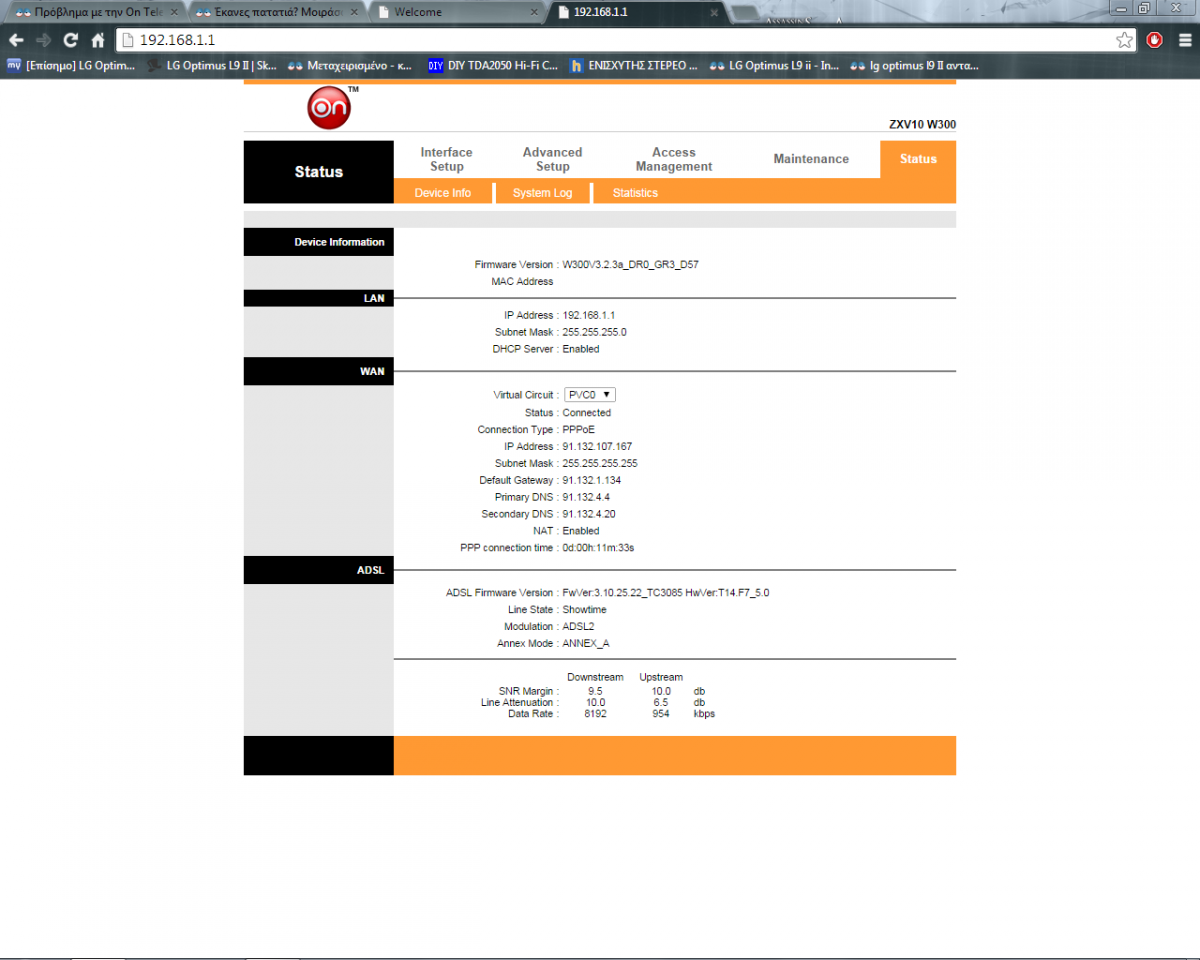The width and height of the screenshot is (1200, 960).
Task: Open the lg optimus l9 II αντα... bookmark
Action: (915, 66)
